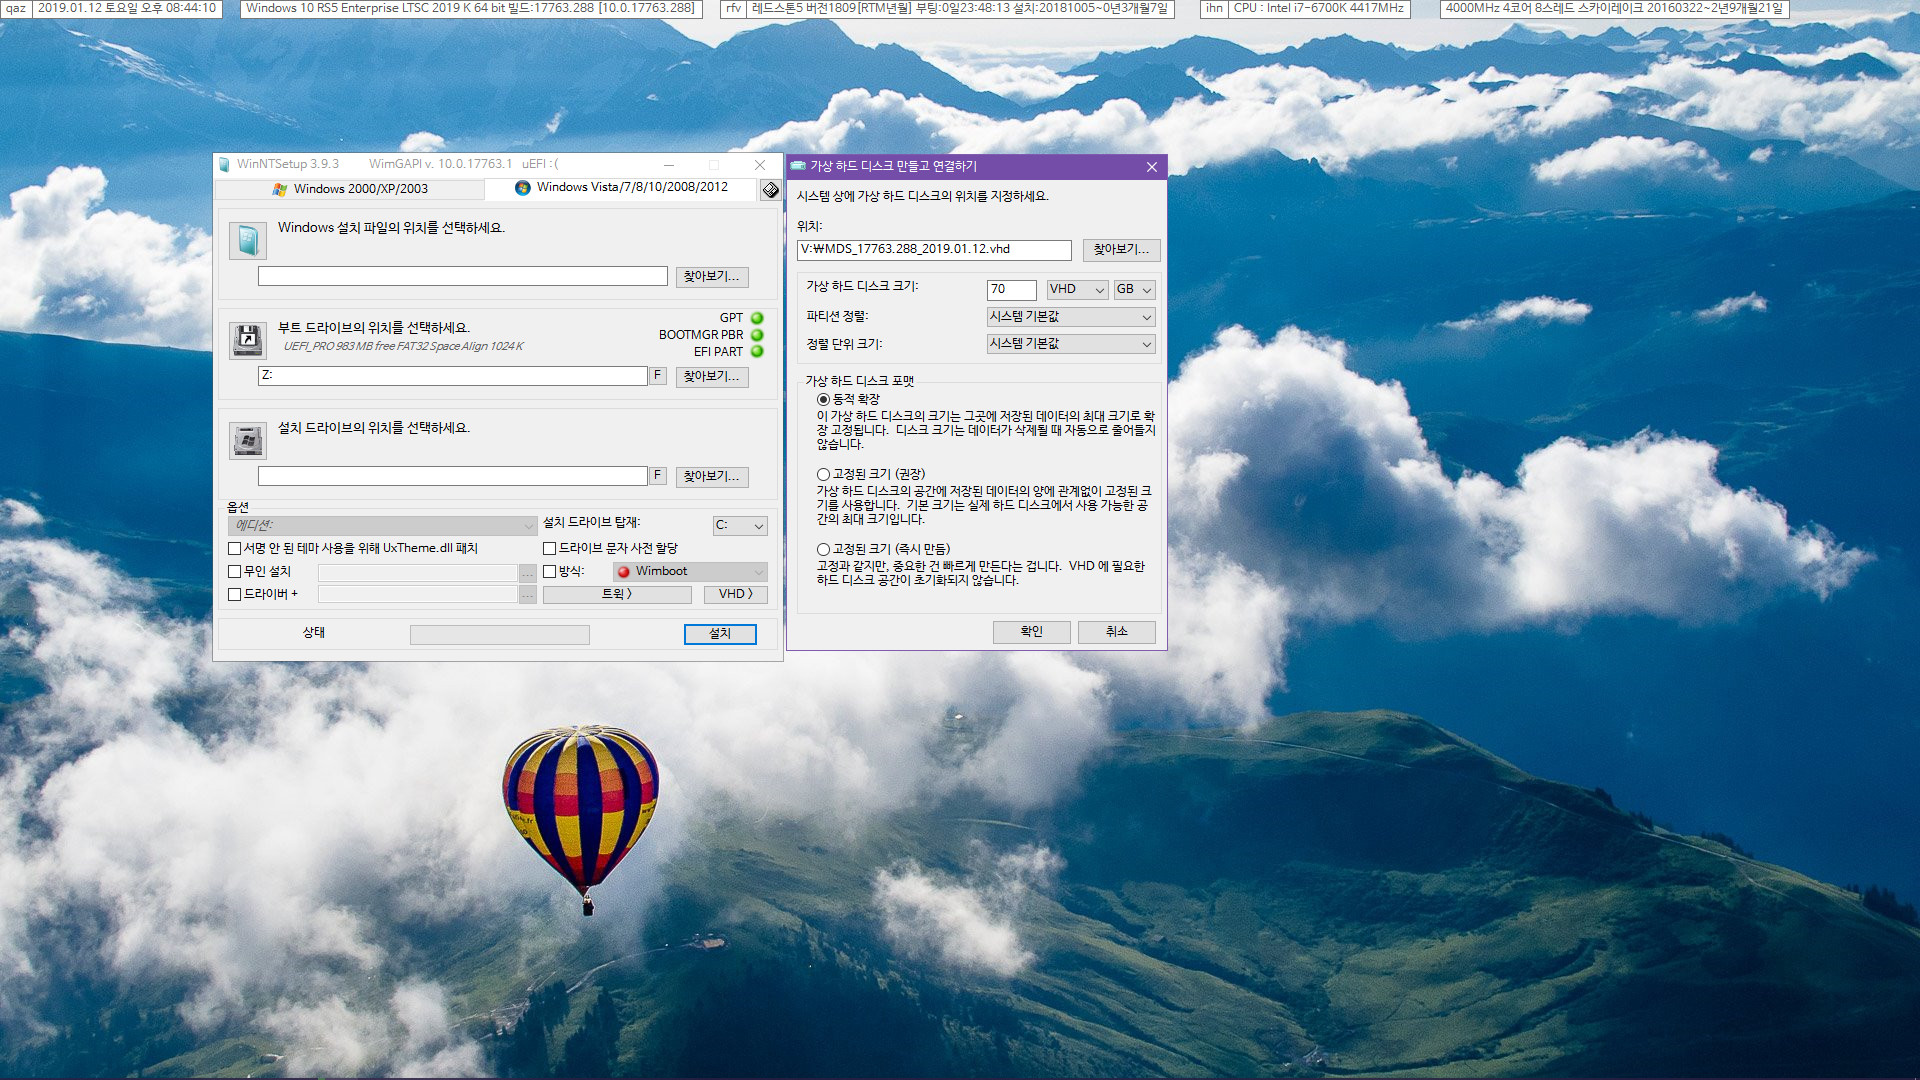The image size is (1920, 1080).
Task: Expand the tweaks (트윅 >) menu button
Action: (617, 595)
